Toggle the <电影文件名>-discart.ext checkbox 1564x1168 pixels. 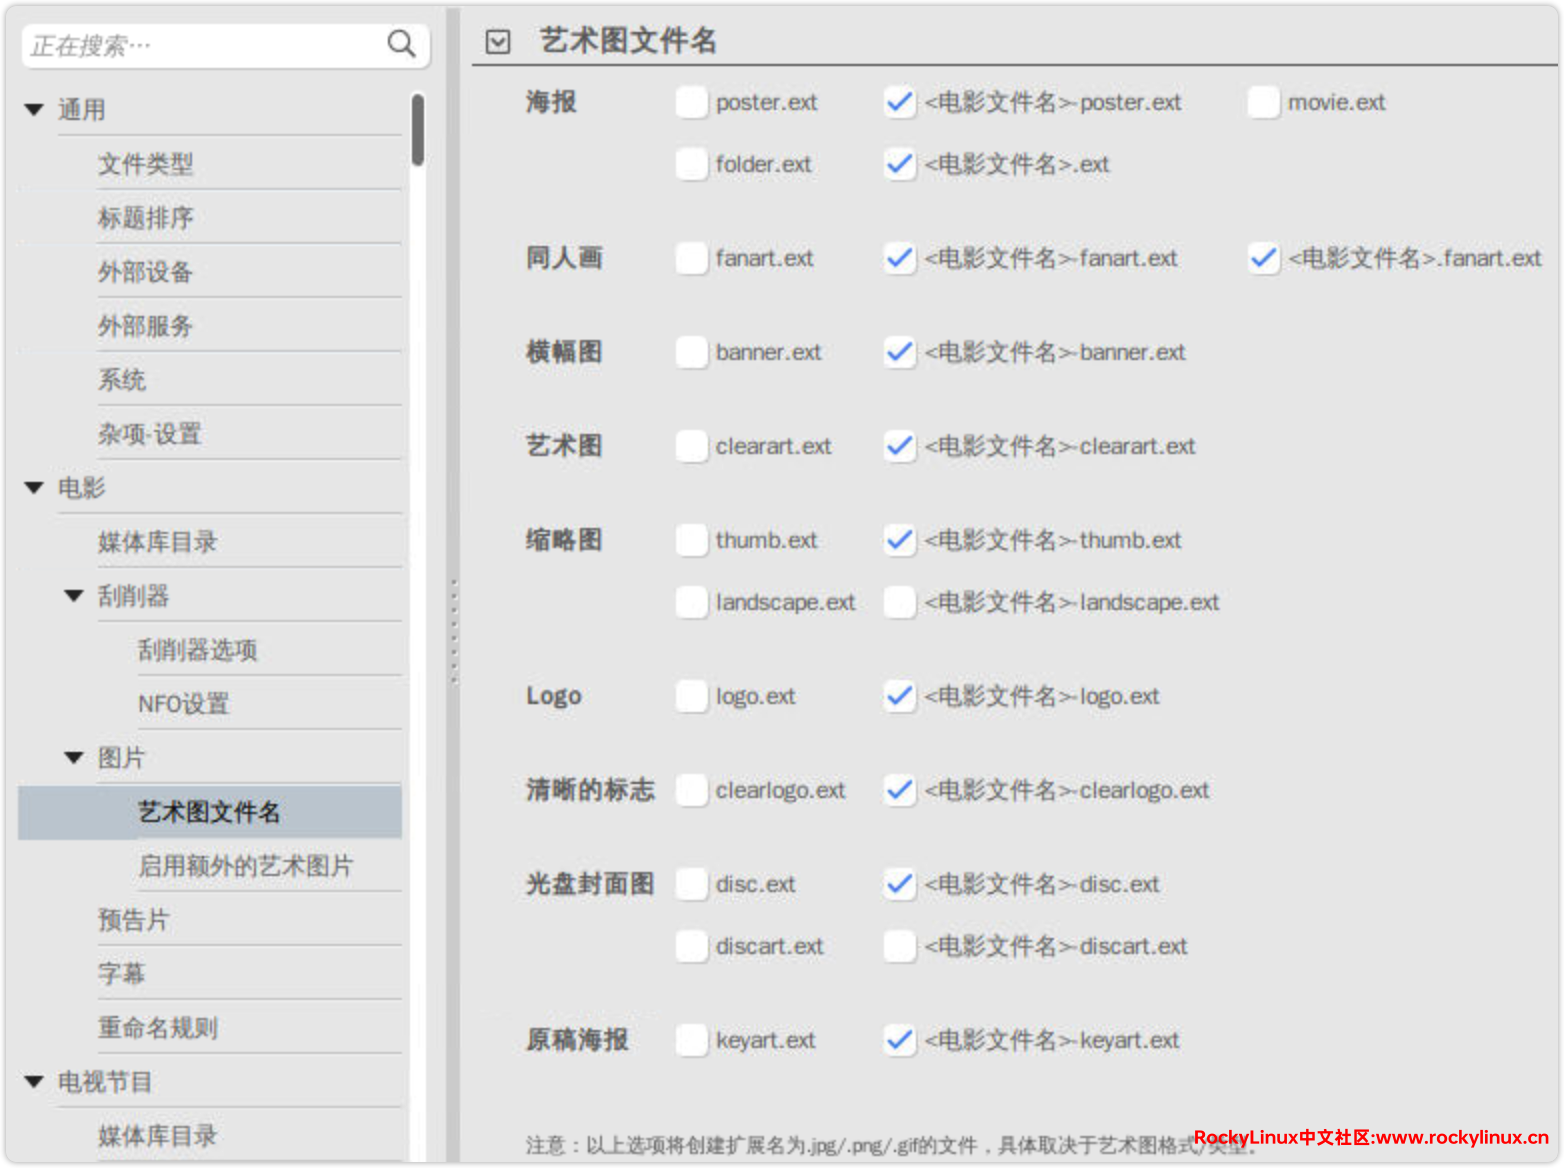(899, 946)
